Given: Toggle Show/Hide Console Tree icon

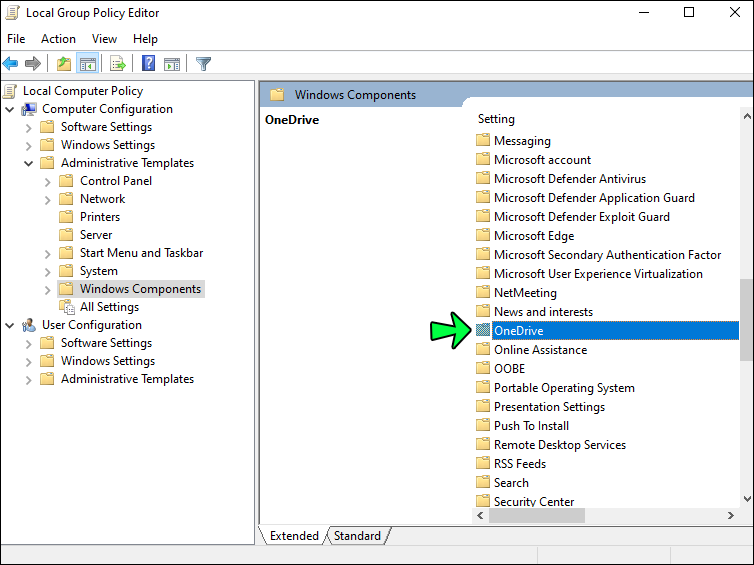Looking at the screenshot, I should pos(88,63).
